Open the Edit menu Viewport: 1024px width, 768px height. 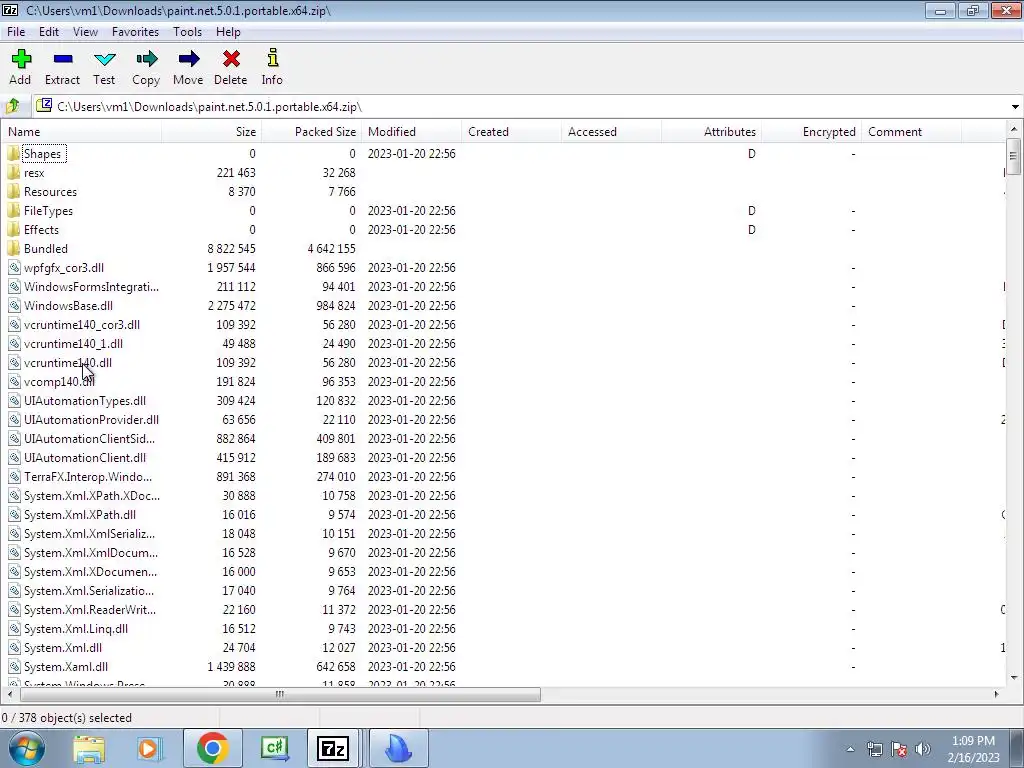(48, 31)
